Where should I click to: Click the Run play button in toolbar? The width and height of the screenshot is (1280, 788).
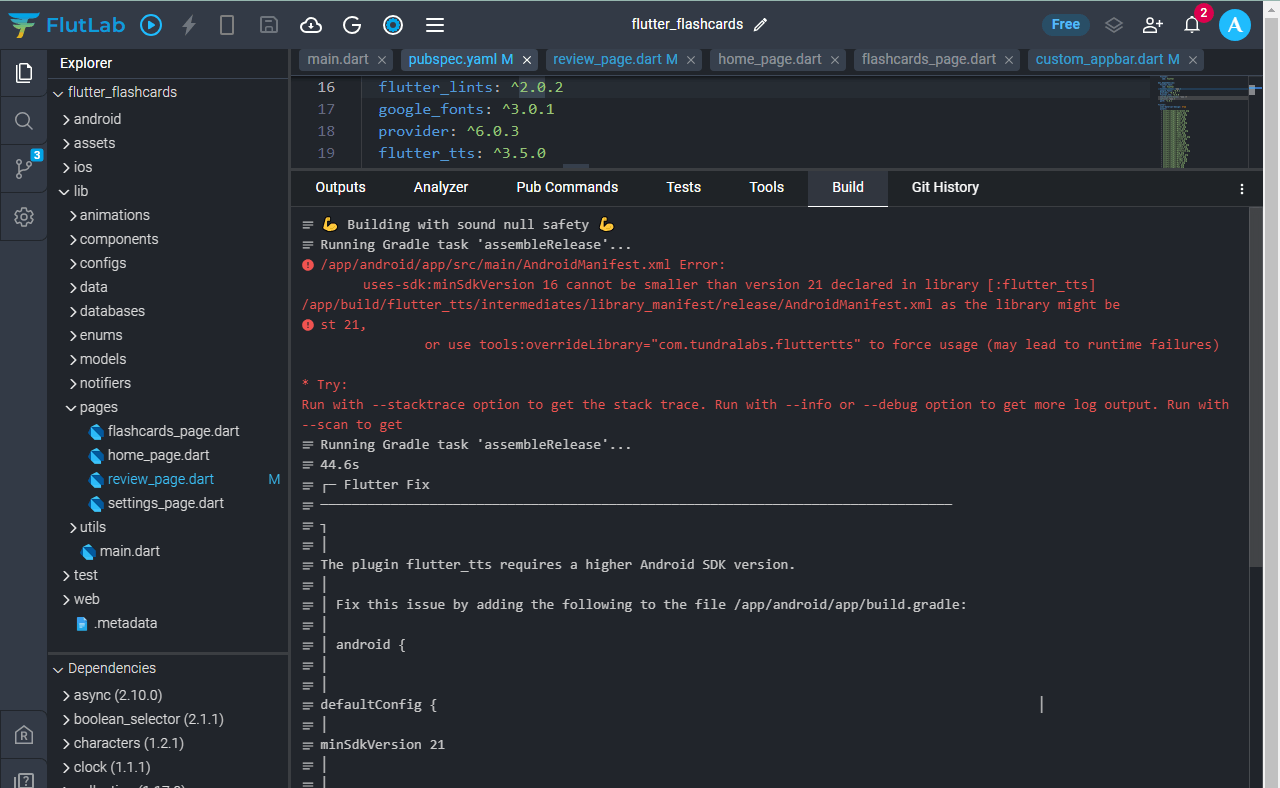pos(151,25)
